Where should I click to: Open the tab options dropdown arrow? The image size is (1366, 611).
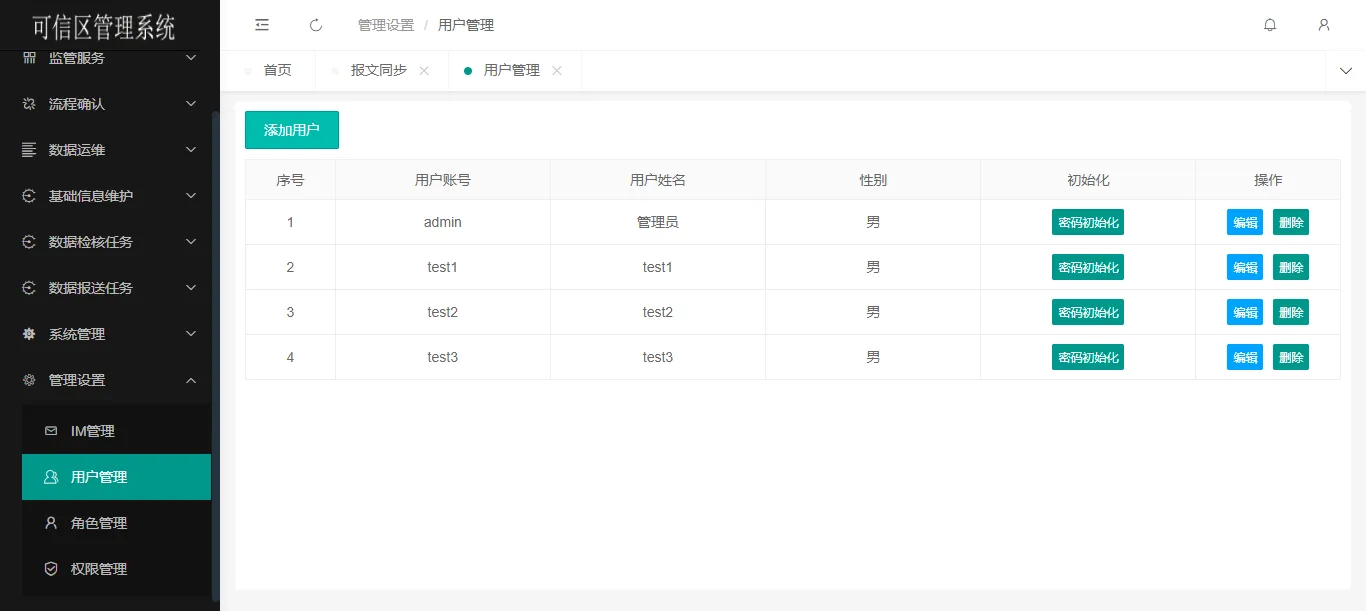pyautogui.click(x=1345, y=71)
